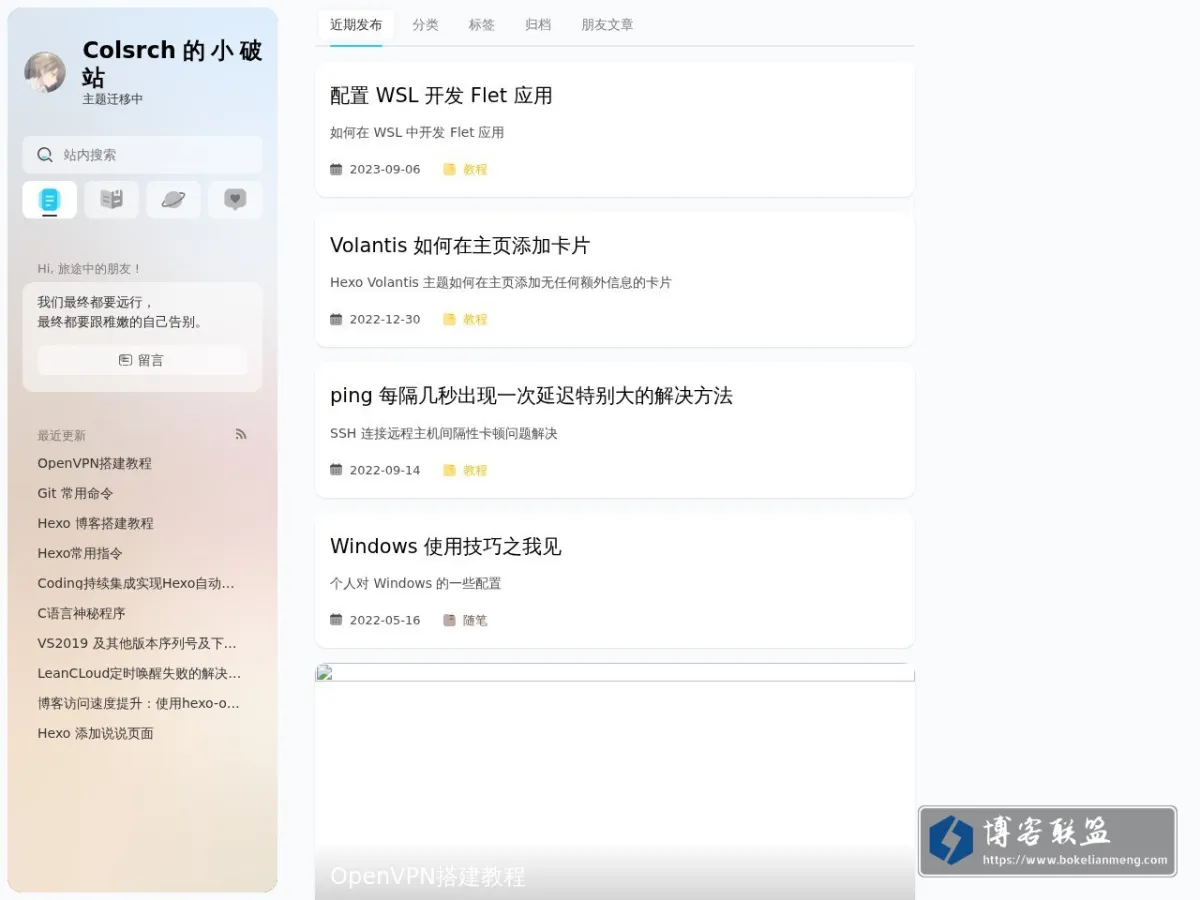The width and height of the screenshot is (1200, 900).
Task: Click the 留言 button
Action: 142,360
